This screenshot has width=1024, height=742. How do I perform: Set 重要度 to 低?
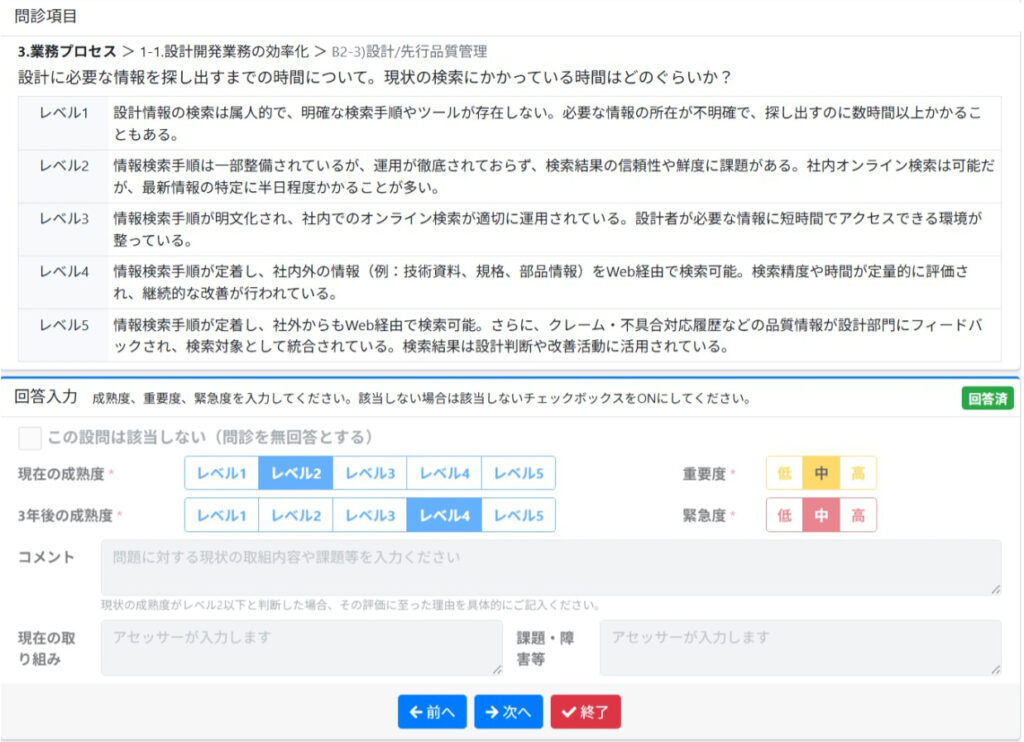(784, 473)
